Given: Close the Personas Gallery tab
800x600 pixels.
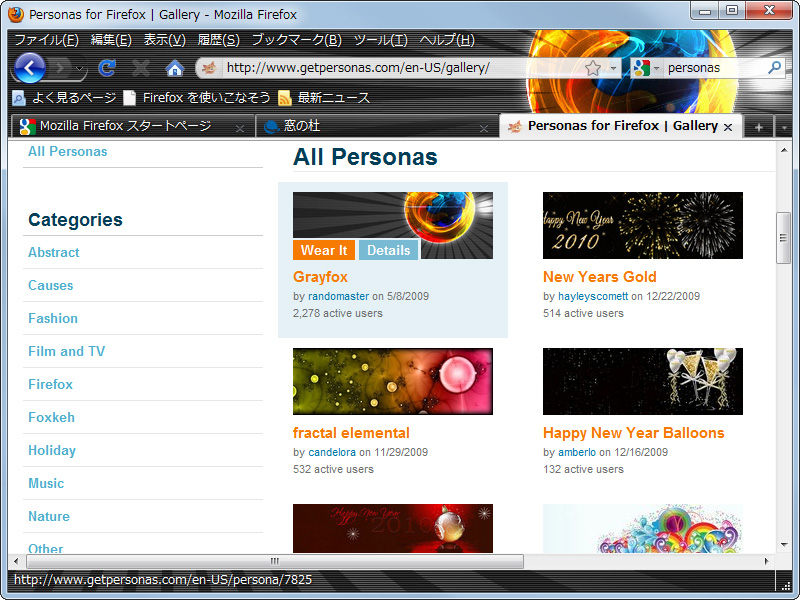Looking at the screenshot, I should pos(728,128).
